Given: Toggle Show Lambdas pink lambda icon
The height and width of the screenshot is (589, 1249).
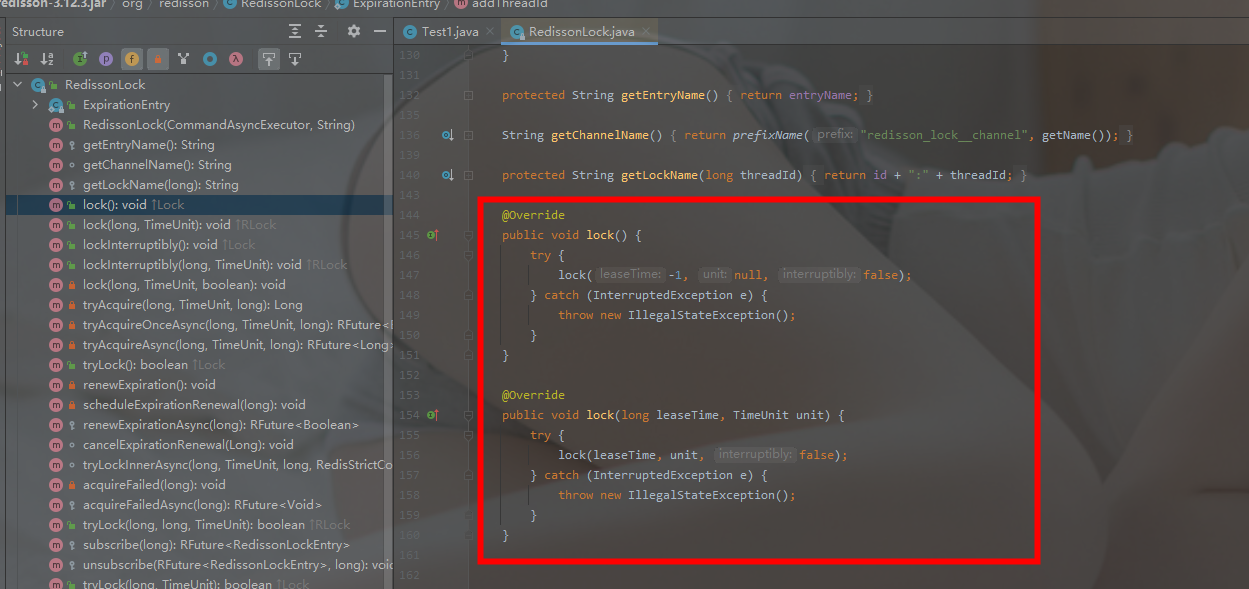Looking at the screenshot, I should point(236,59).
